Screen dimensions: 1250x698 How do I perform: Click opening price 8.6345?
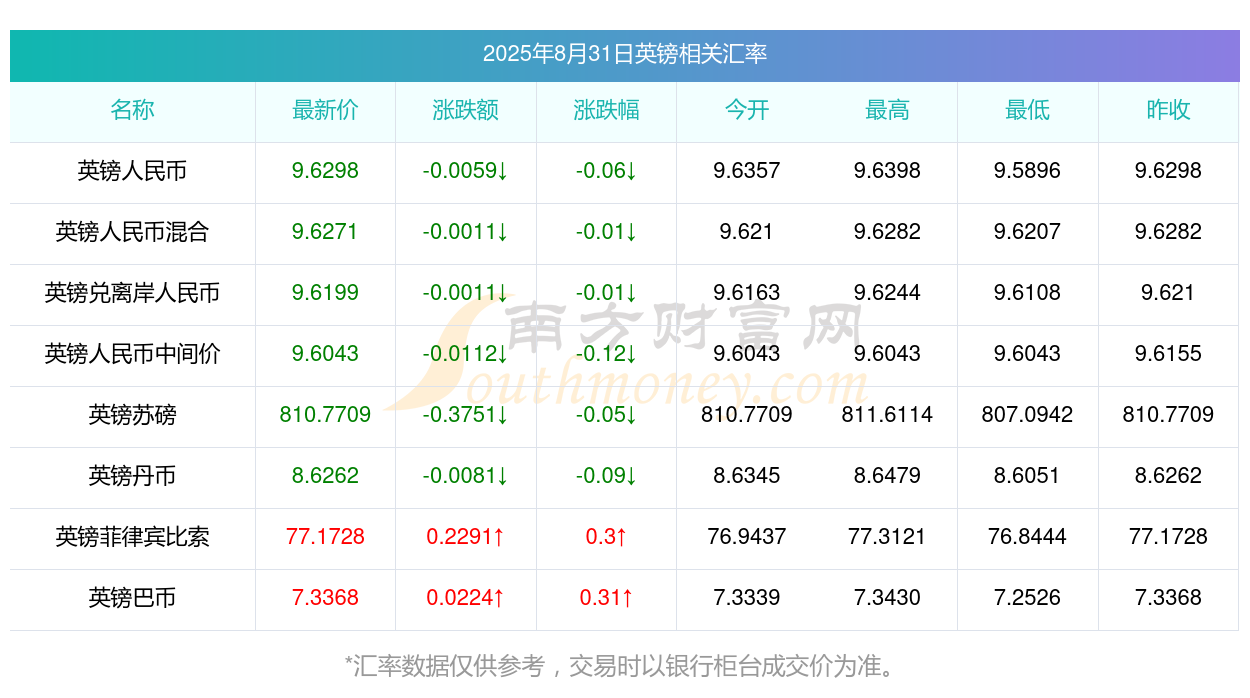[x=747, y=476]
